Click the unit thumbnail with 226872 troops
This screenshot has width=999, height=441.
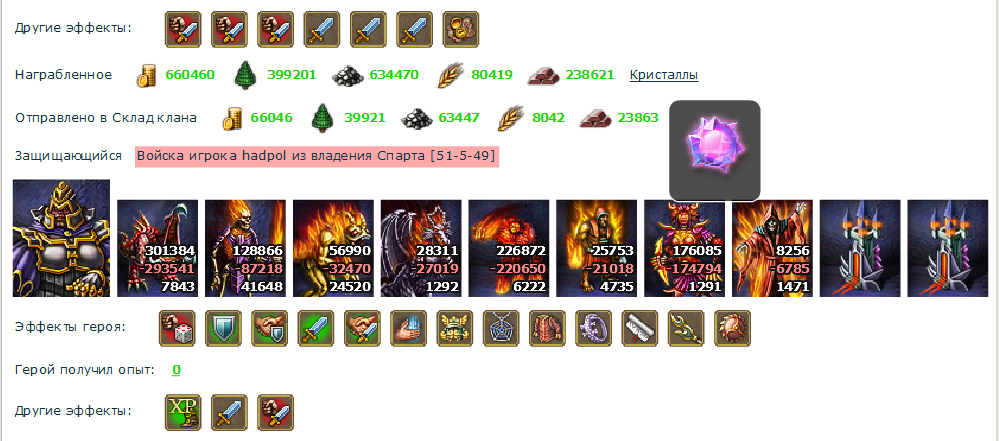(509, 249)
